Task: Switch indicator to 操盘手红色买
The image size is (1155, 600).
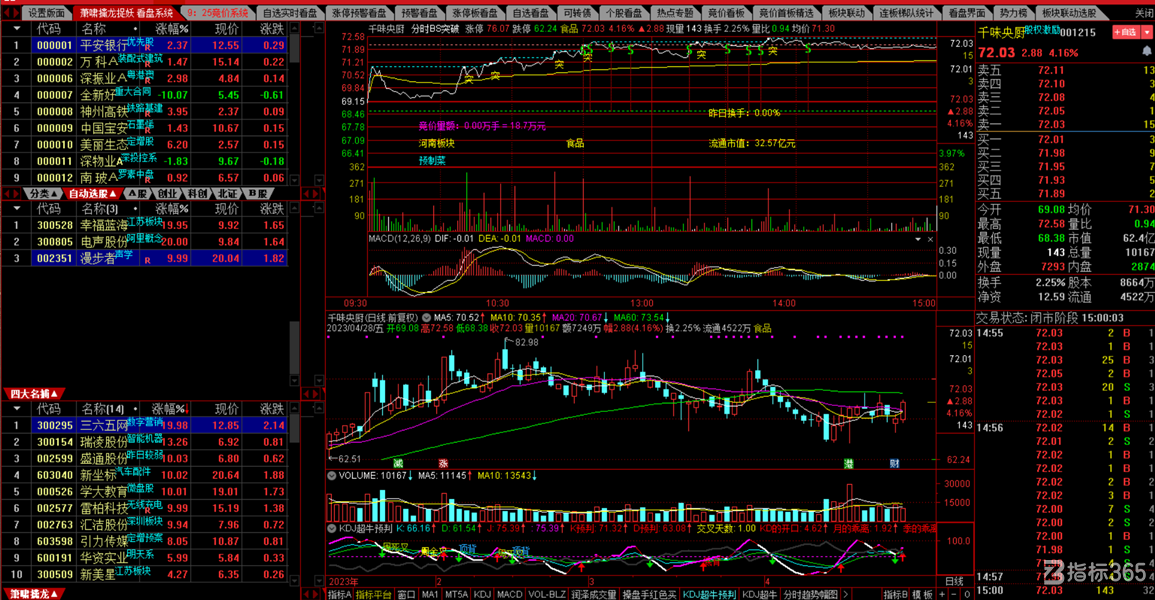Action: (649, 594)
